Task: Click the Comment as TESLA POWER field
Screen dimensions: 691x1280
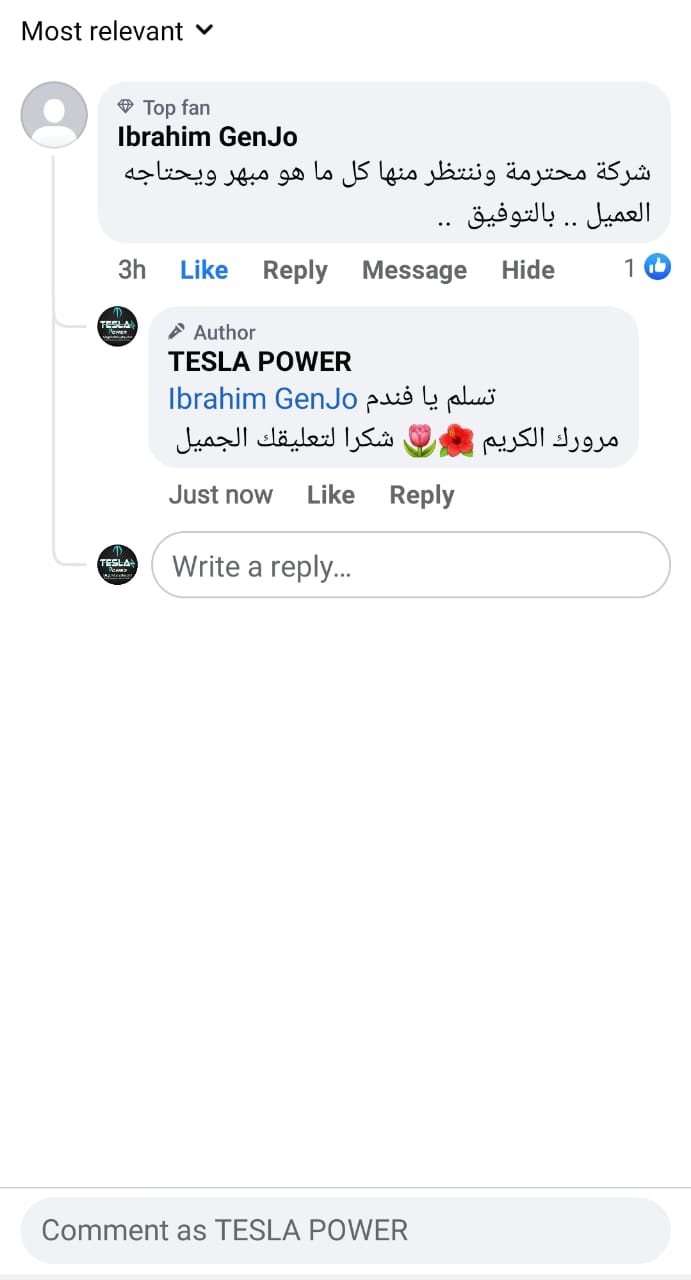Action: (x=345, y=1230)
